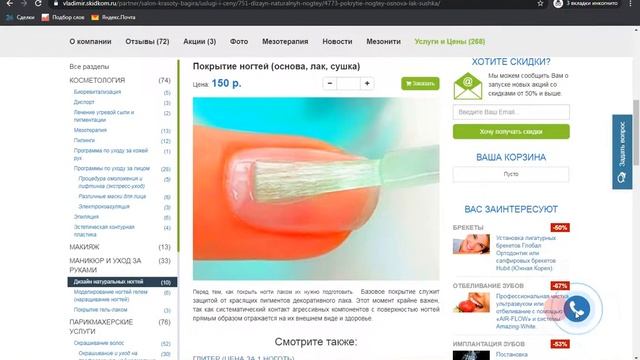640x360 pixels.
Task: Open Различные маски для лица
Action: (112, 196)
